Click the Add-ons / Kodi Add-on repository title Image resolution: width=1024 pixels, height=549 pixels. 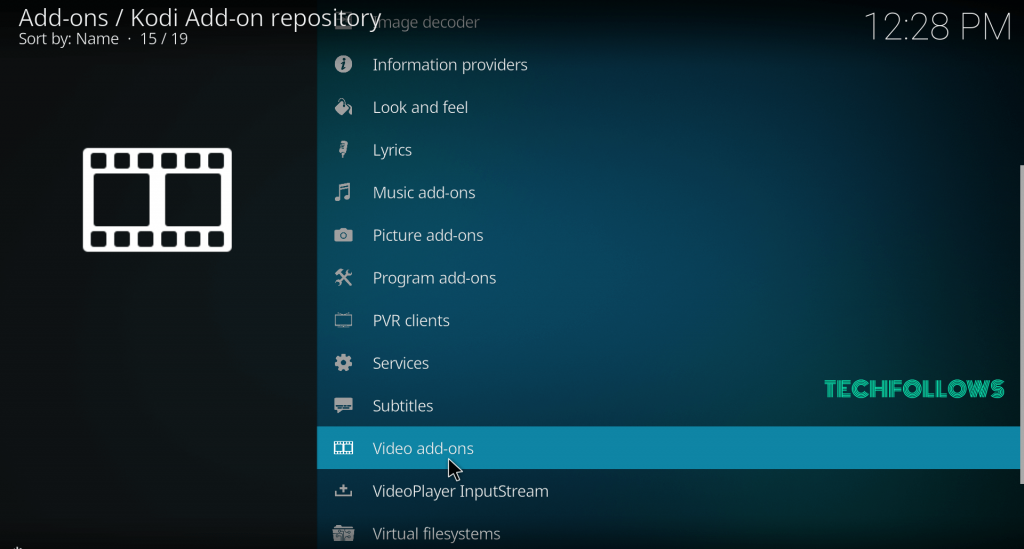pos(200,18)
